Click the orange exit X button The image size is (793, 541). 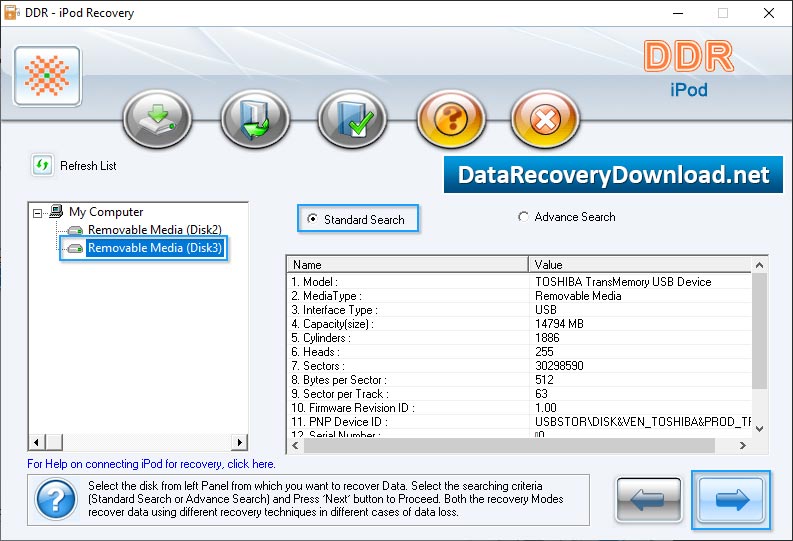coord(545,119)
